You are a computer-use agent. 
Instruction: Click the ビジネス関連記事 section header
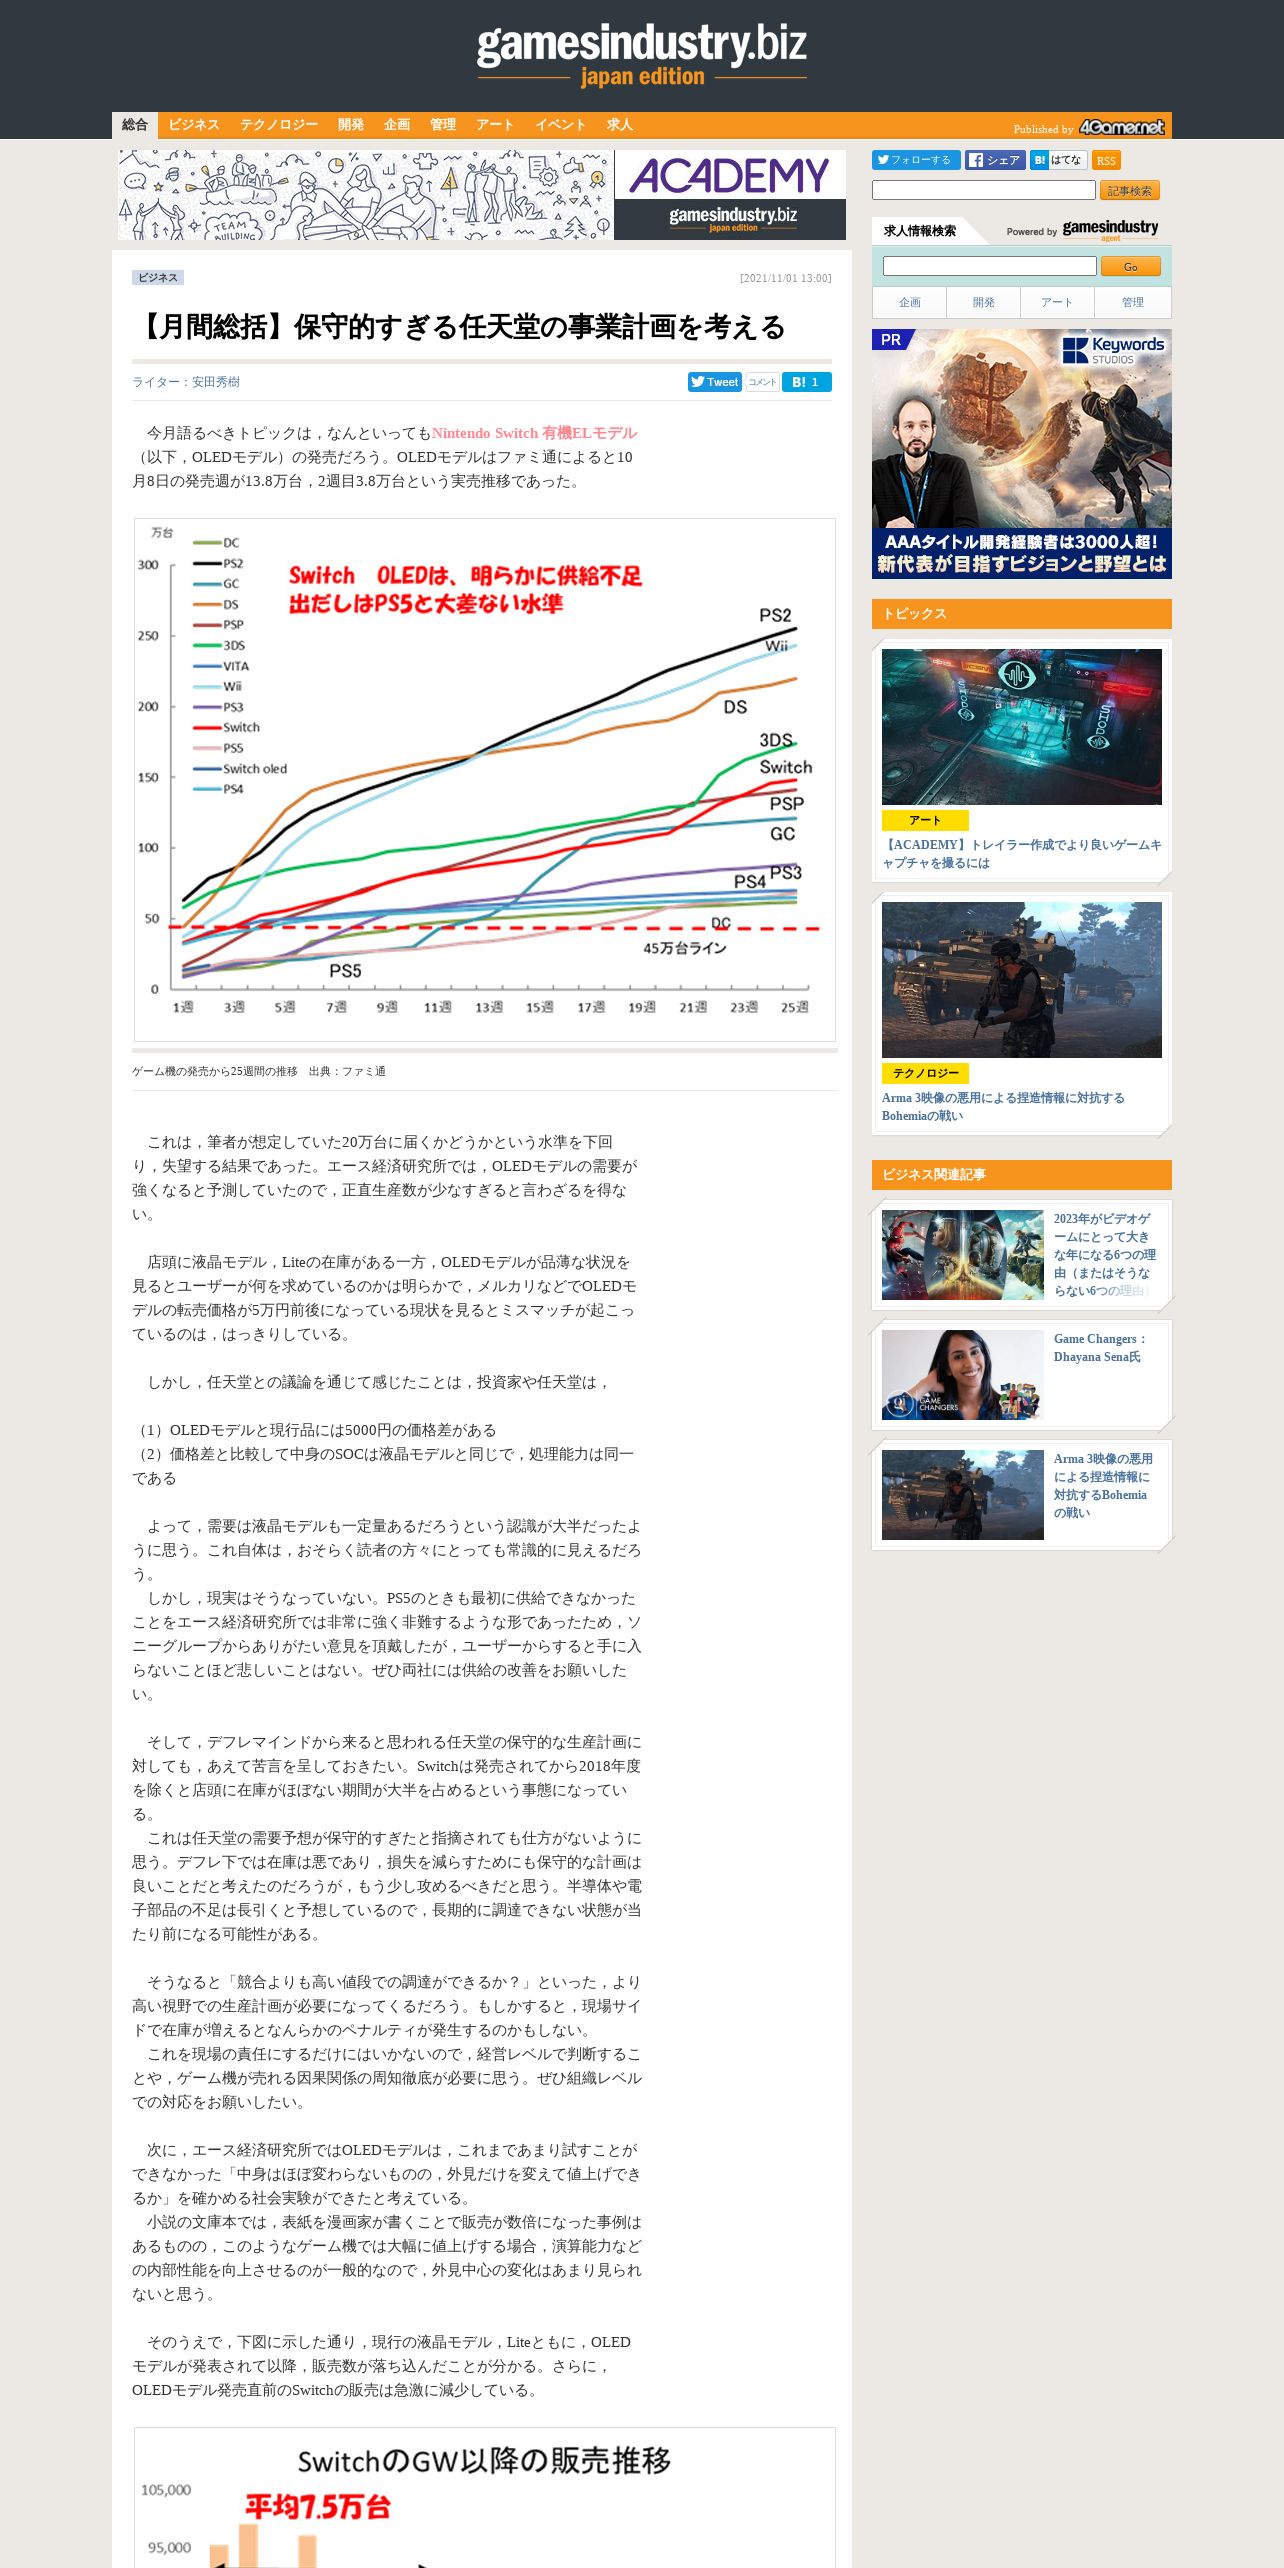pos(1021,1175)
